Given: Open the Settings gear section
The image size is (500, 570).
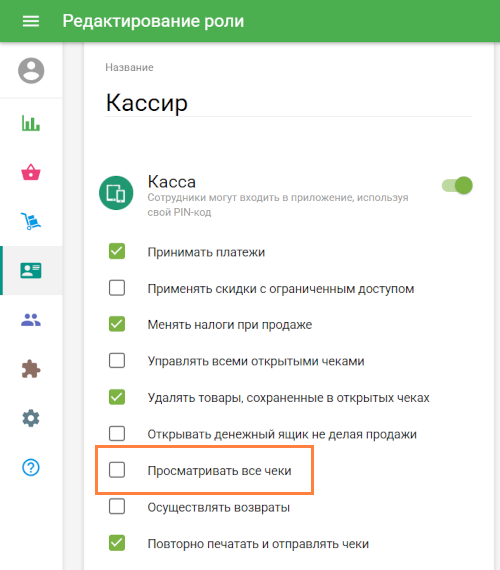Looking at the screenshot, I should (x=31, y=418).
